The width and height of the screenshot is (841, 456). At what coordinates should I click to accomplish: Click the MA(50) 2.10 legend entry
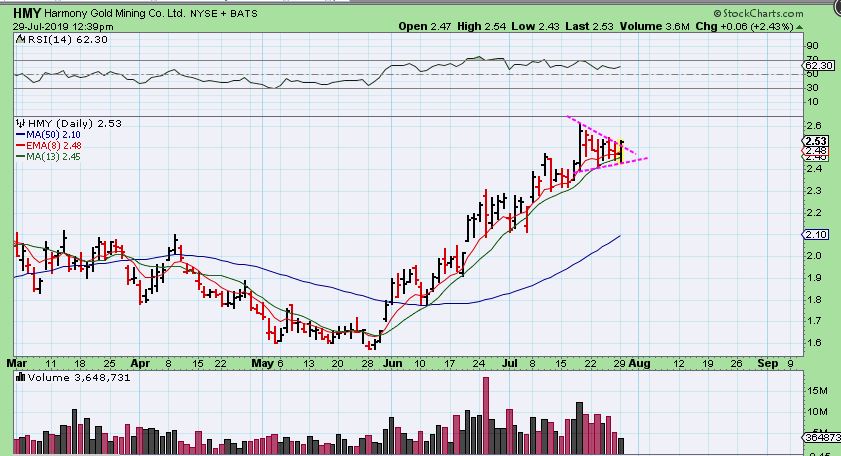[48, 135]
